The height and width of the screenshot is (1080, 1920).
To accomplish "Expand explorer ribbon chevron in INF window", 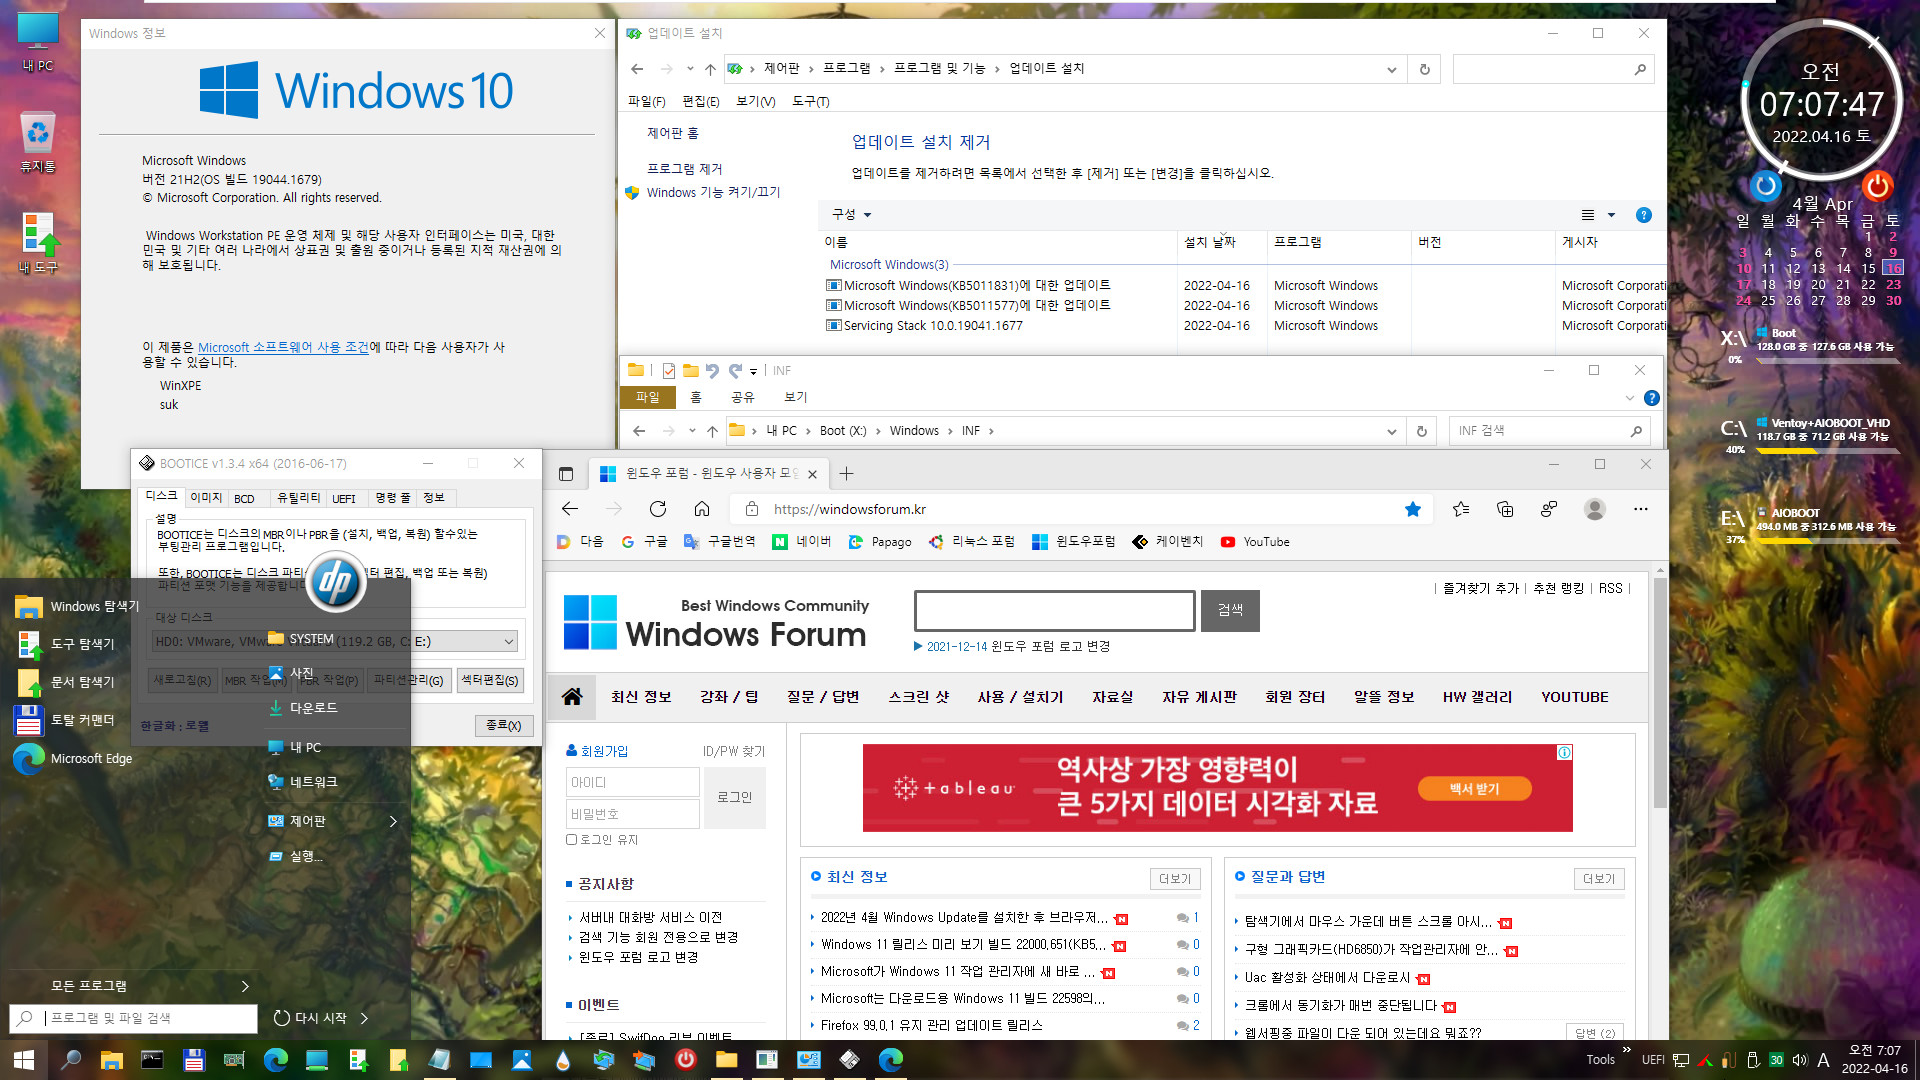I will [1629, 398].
